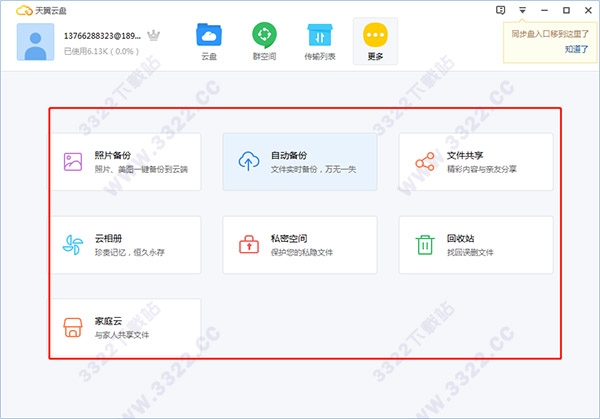Click the 文件实时备份，万无一失 description
This screenshot has width=600, height=419.
(x=313, y=169)
